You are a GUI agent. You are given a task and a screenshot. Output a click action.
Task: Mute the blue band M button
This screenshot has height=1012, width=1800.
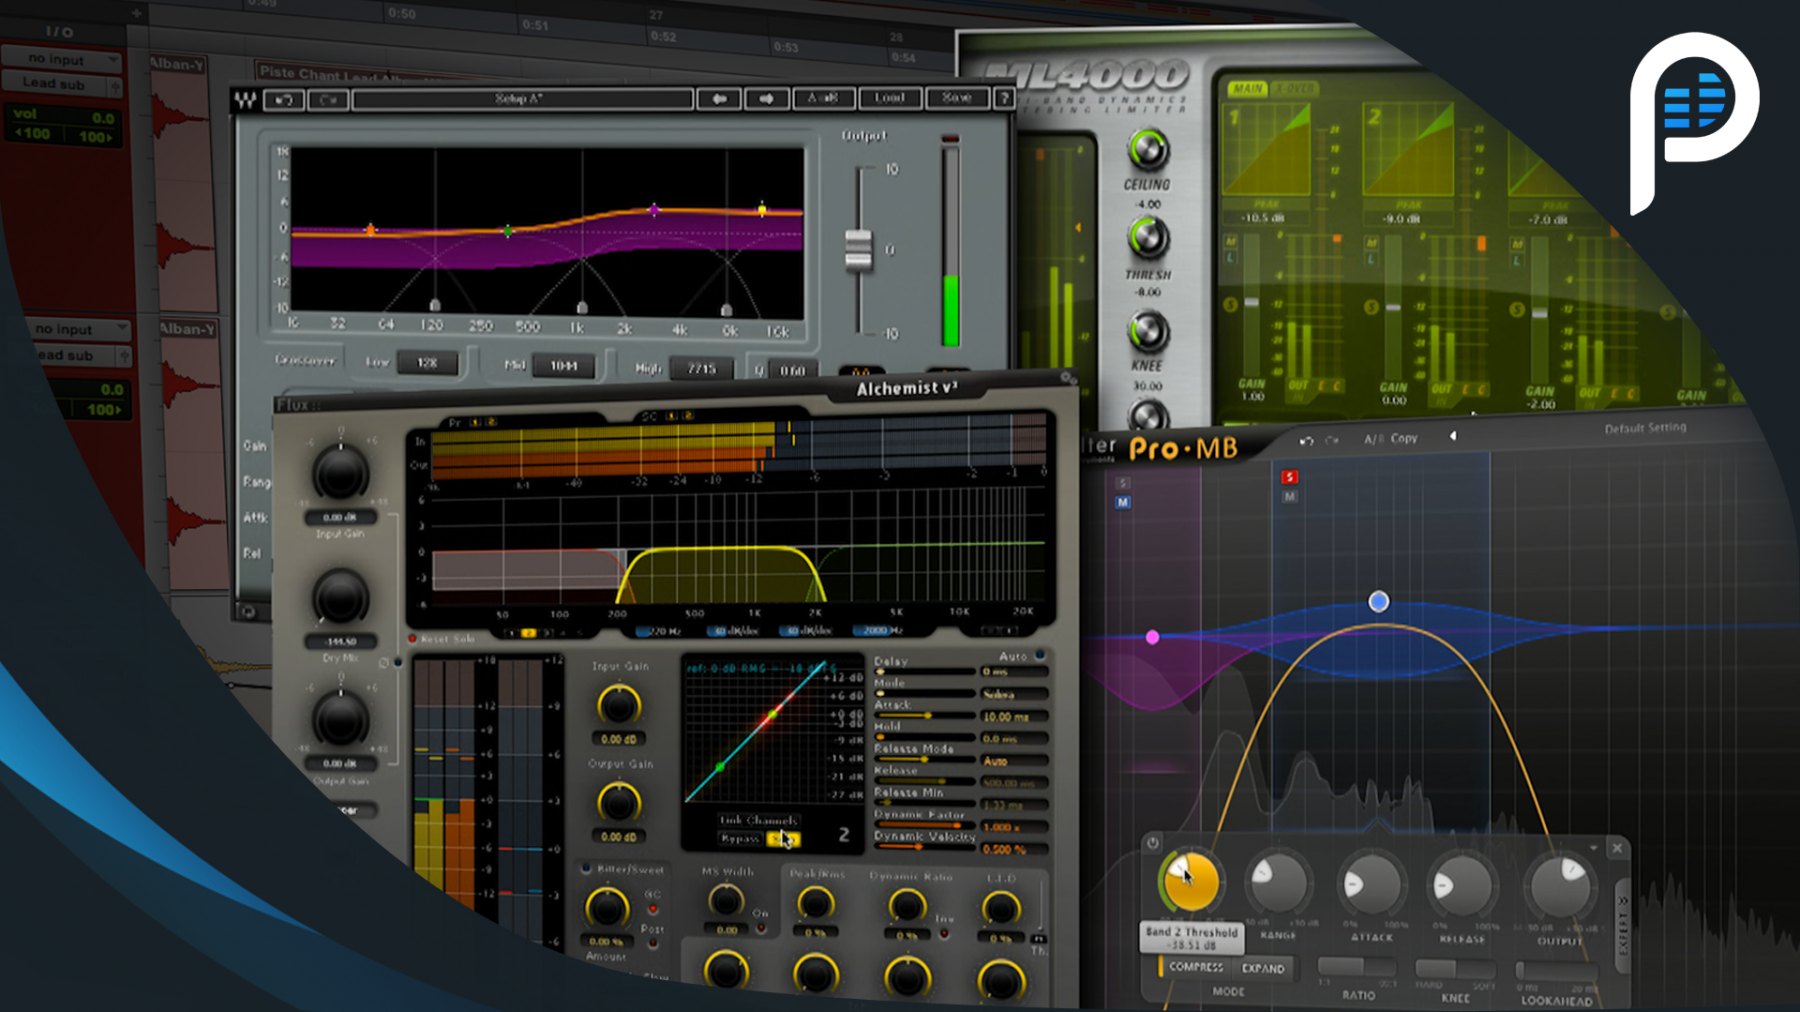tap(1290, 497)
